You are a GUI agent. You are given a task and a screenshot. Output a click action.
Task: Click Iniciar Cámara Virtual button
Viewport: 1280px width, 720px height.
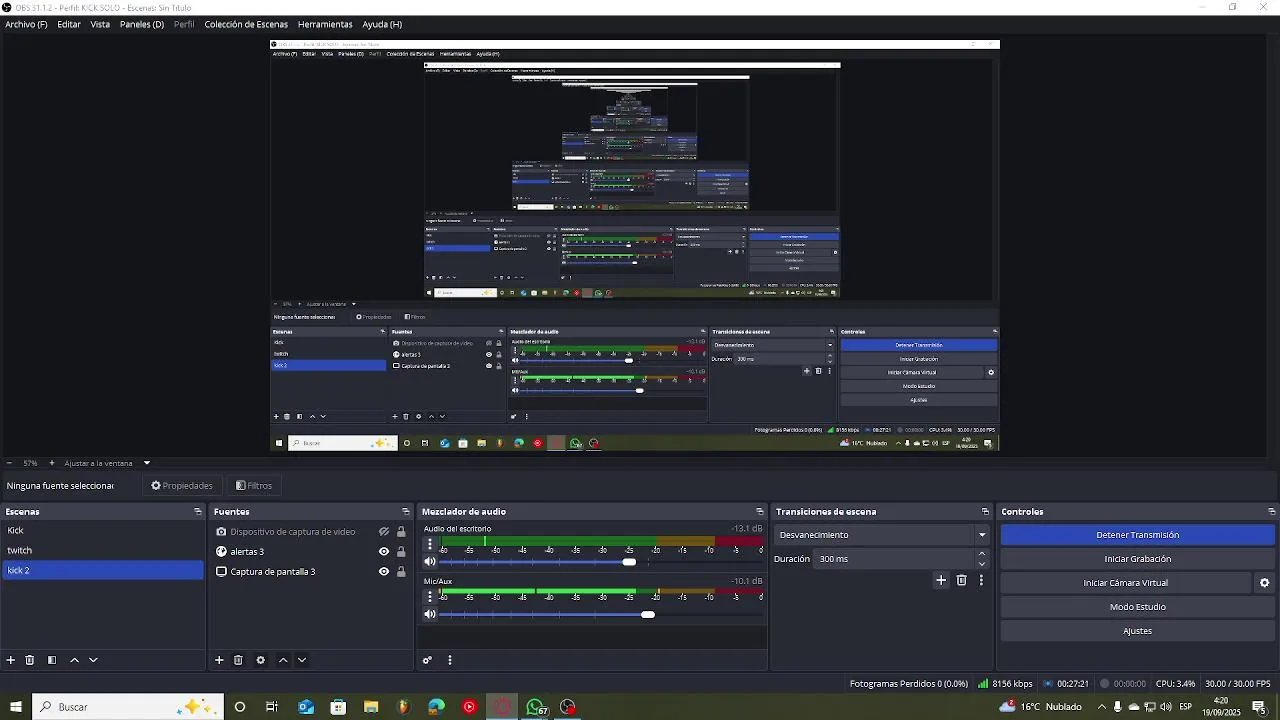pos(1126,583)
